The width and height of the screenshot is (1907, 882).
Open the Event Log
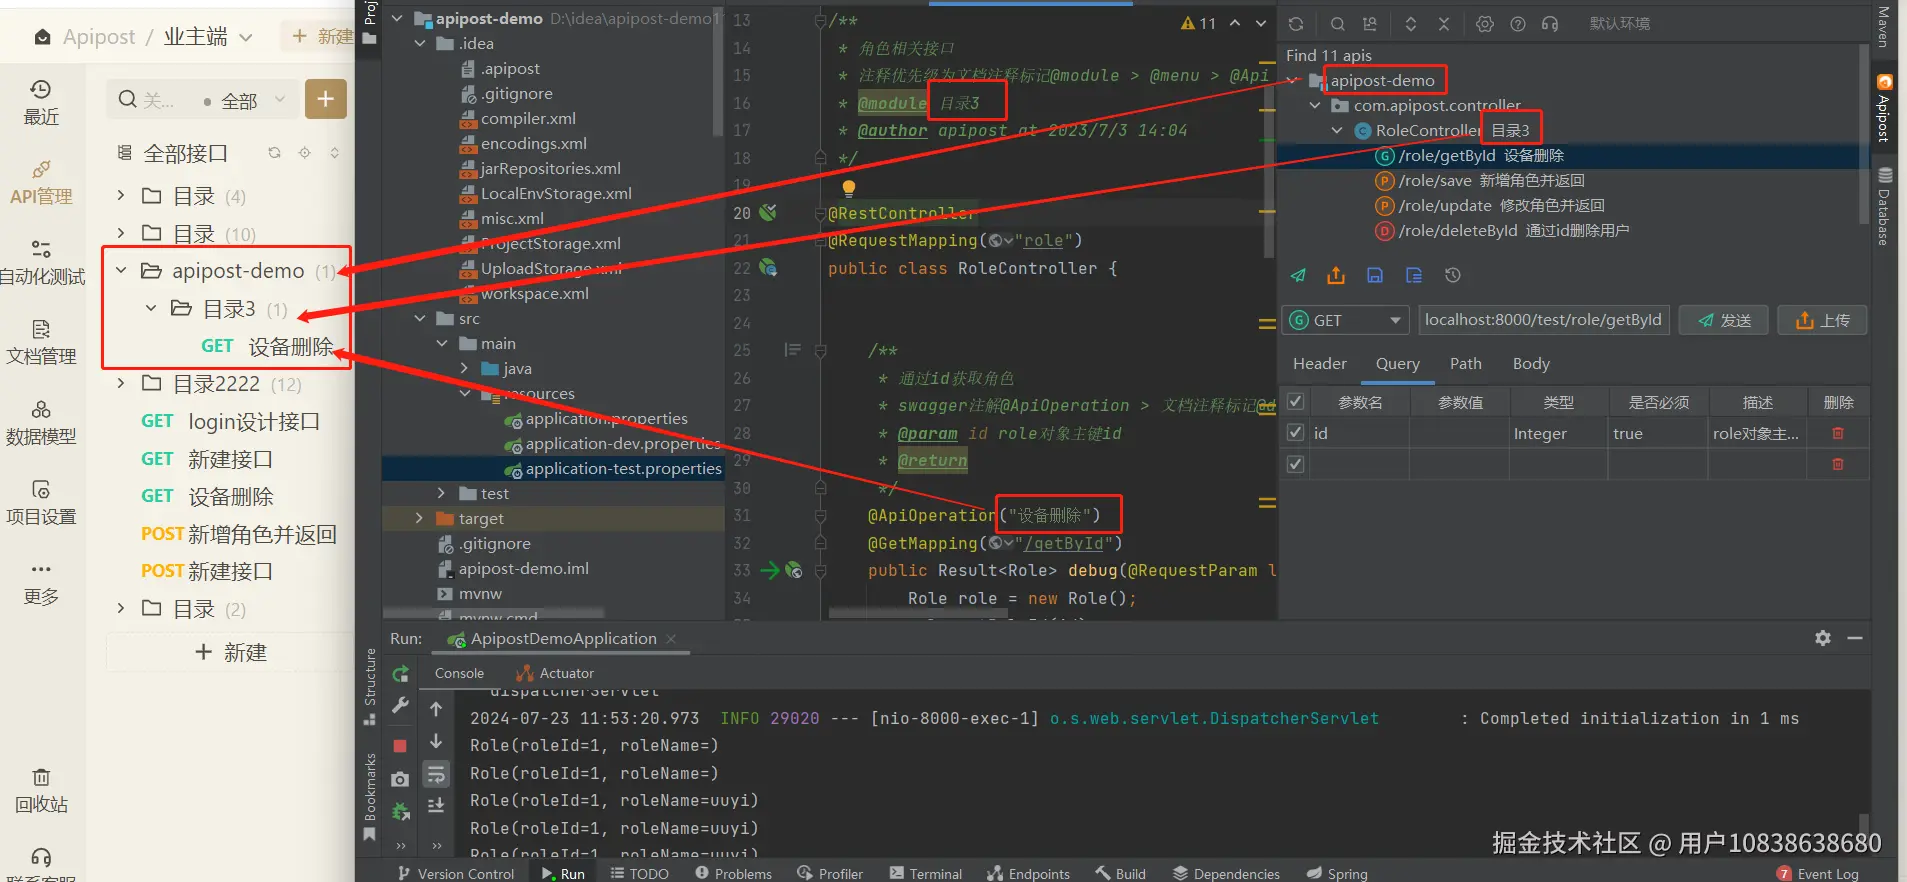click(1818, 874)
